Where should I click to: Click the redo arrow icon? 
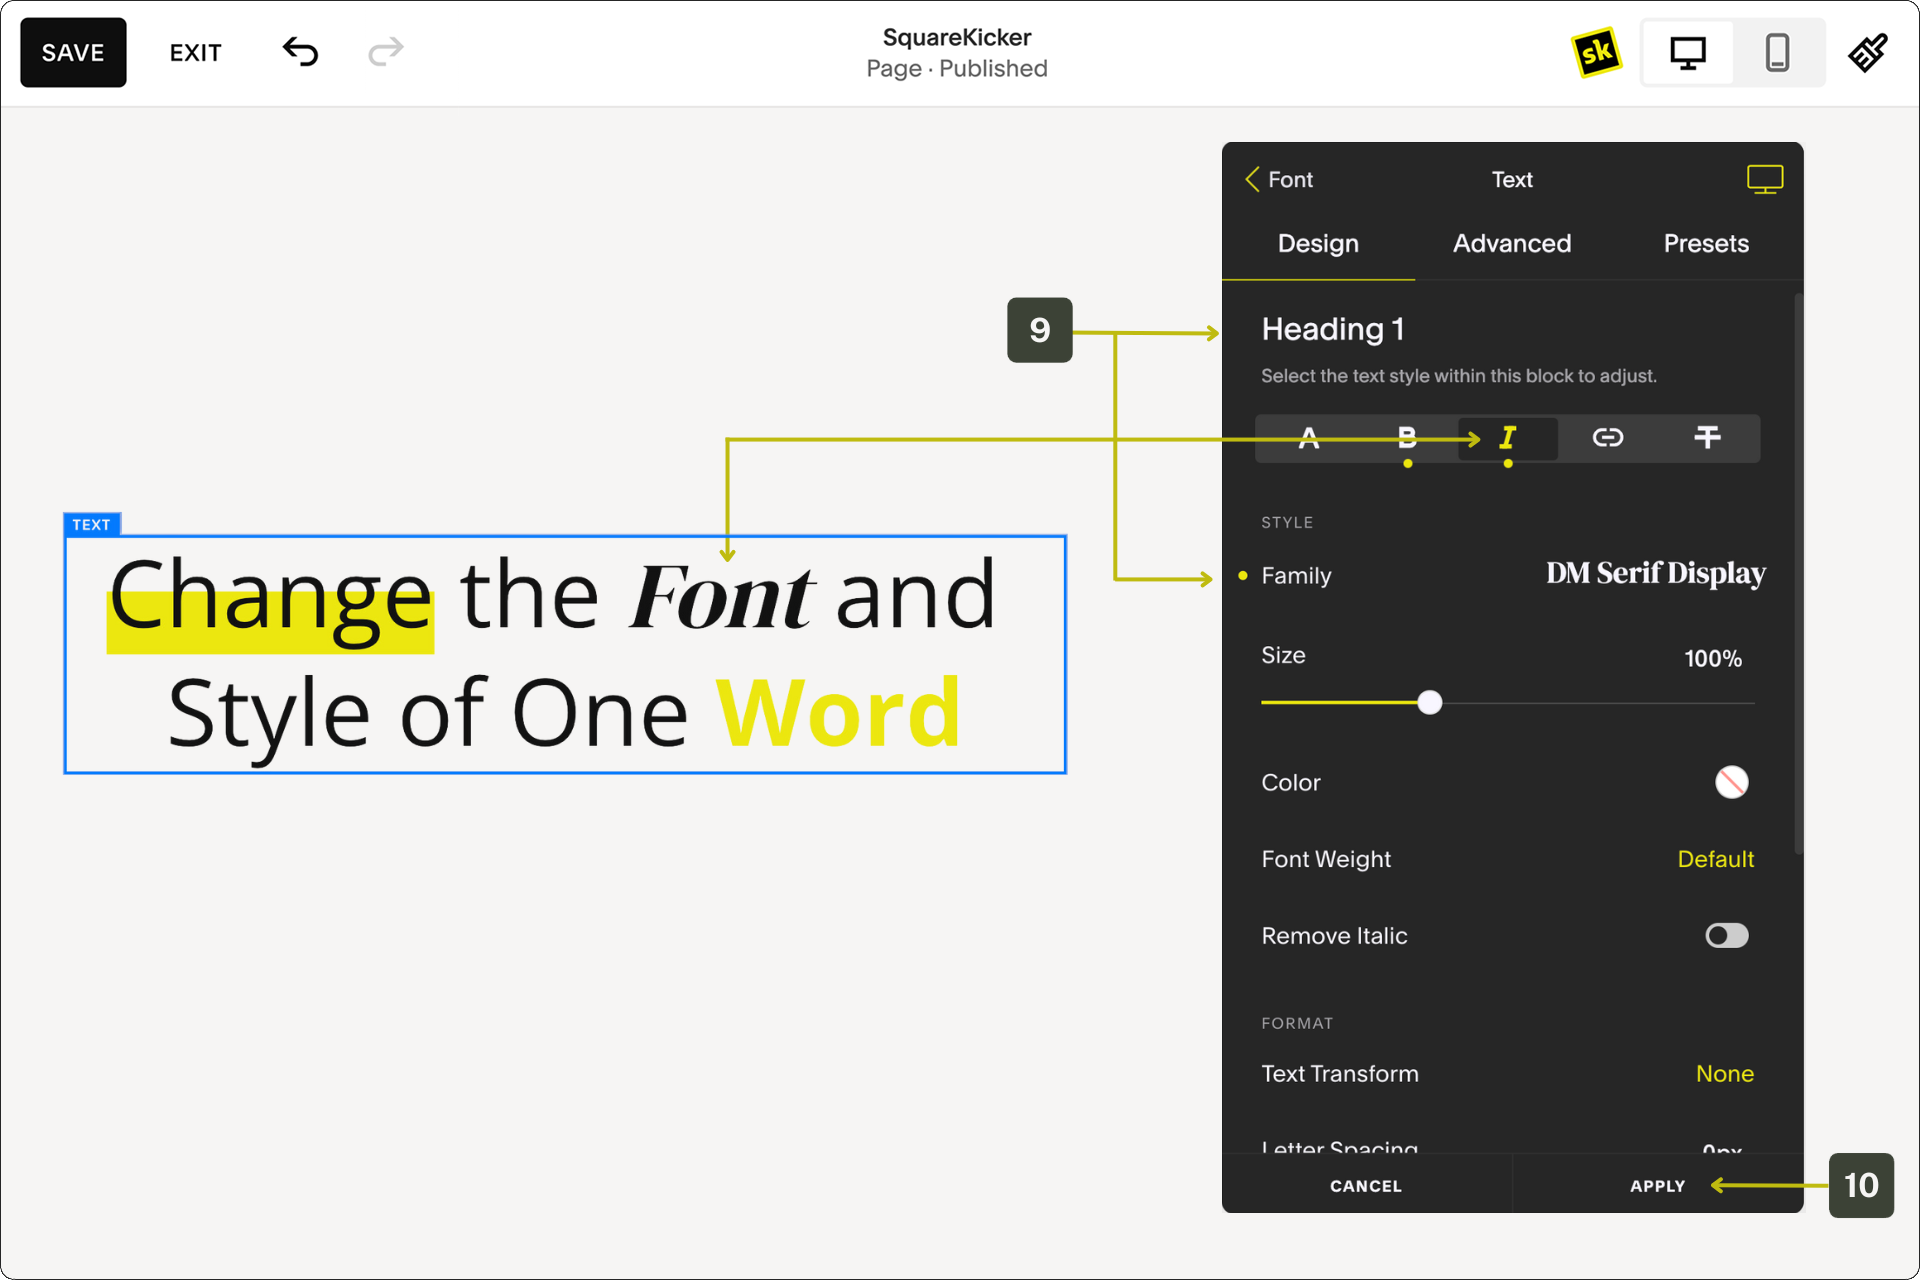(x=385, y=51)
